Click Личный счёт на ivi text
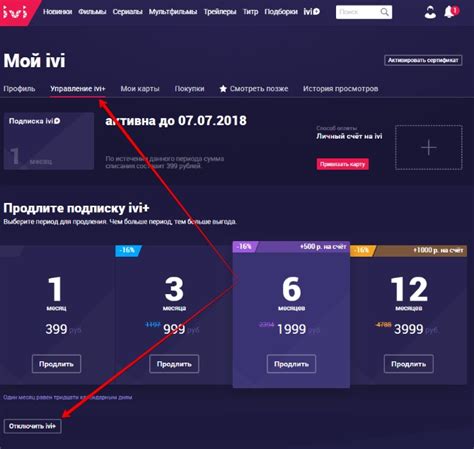 click(349, 136)
